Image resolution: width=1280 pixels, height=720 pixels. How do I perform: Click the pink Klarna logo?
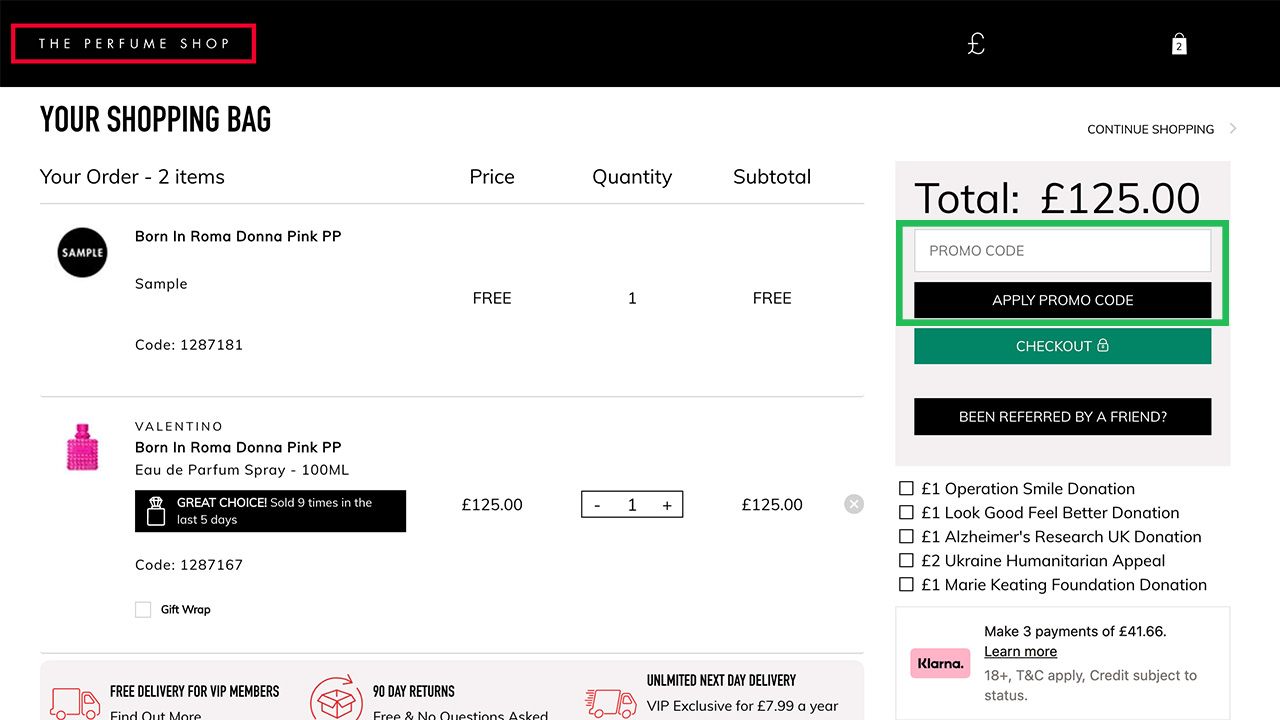pyautogui.click(x=940, y=663)
